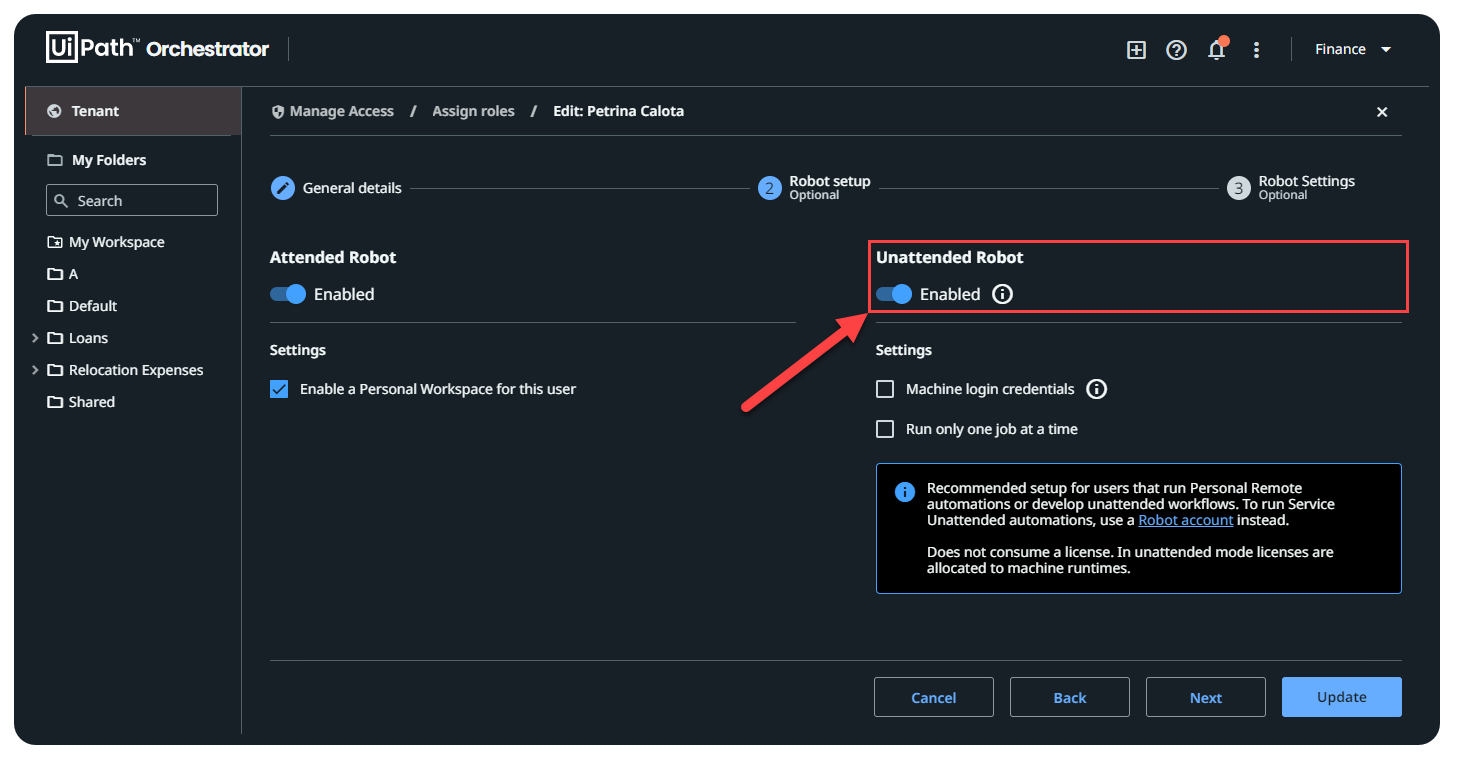
Task: Uncheck Enable a Personal Workspace checkbox
Action: [x=279, y=389]
